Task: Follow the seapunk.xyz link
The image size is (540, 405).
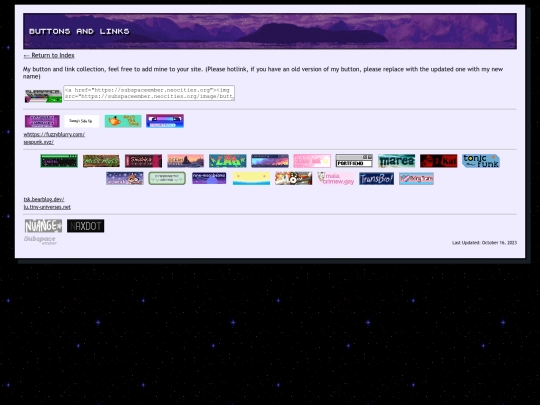Action: 39,142
